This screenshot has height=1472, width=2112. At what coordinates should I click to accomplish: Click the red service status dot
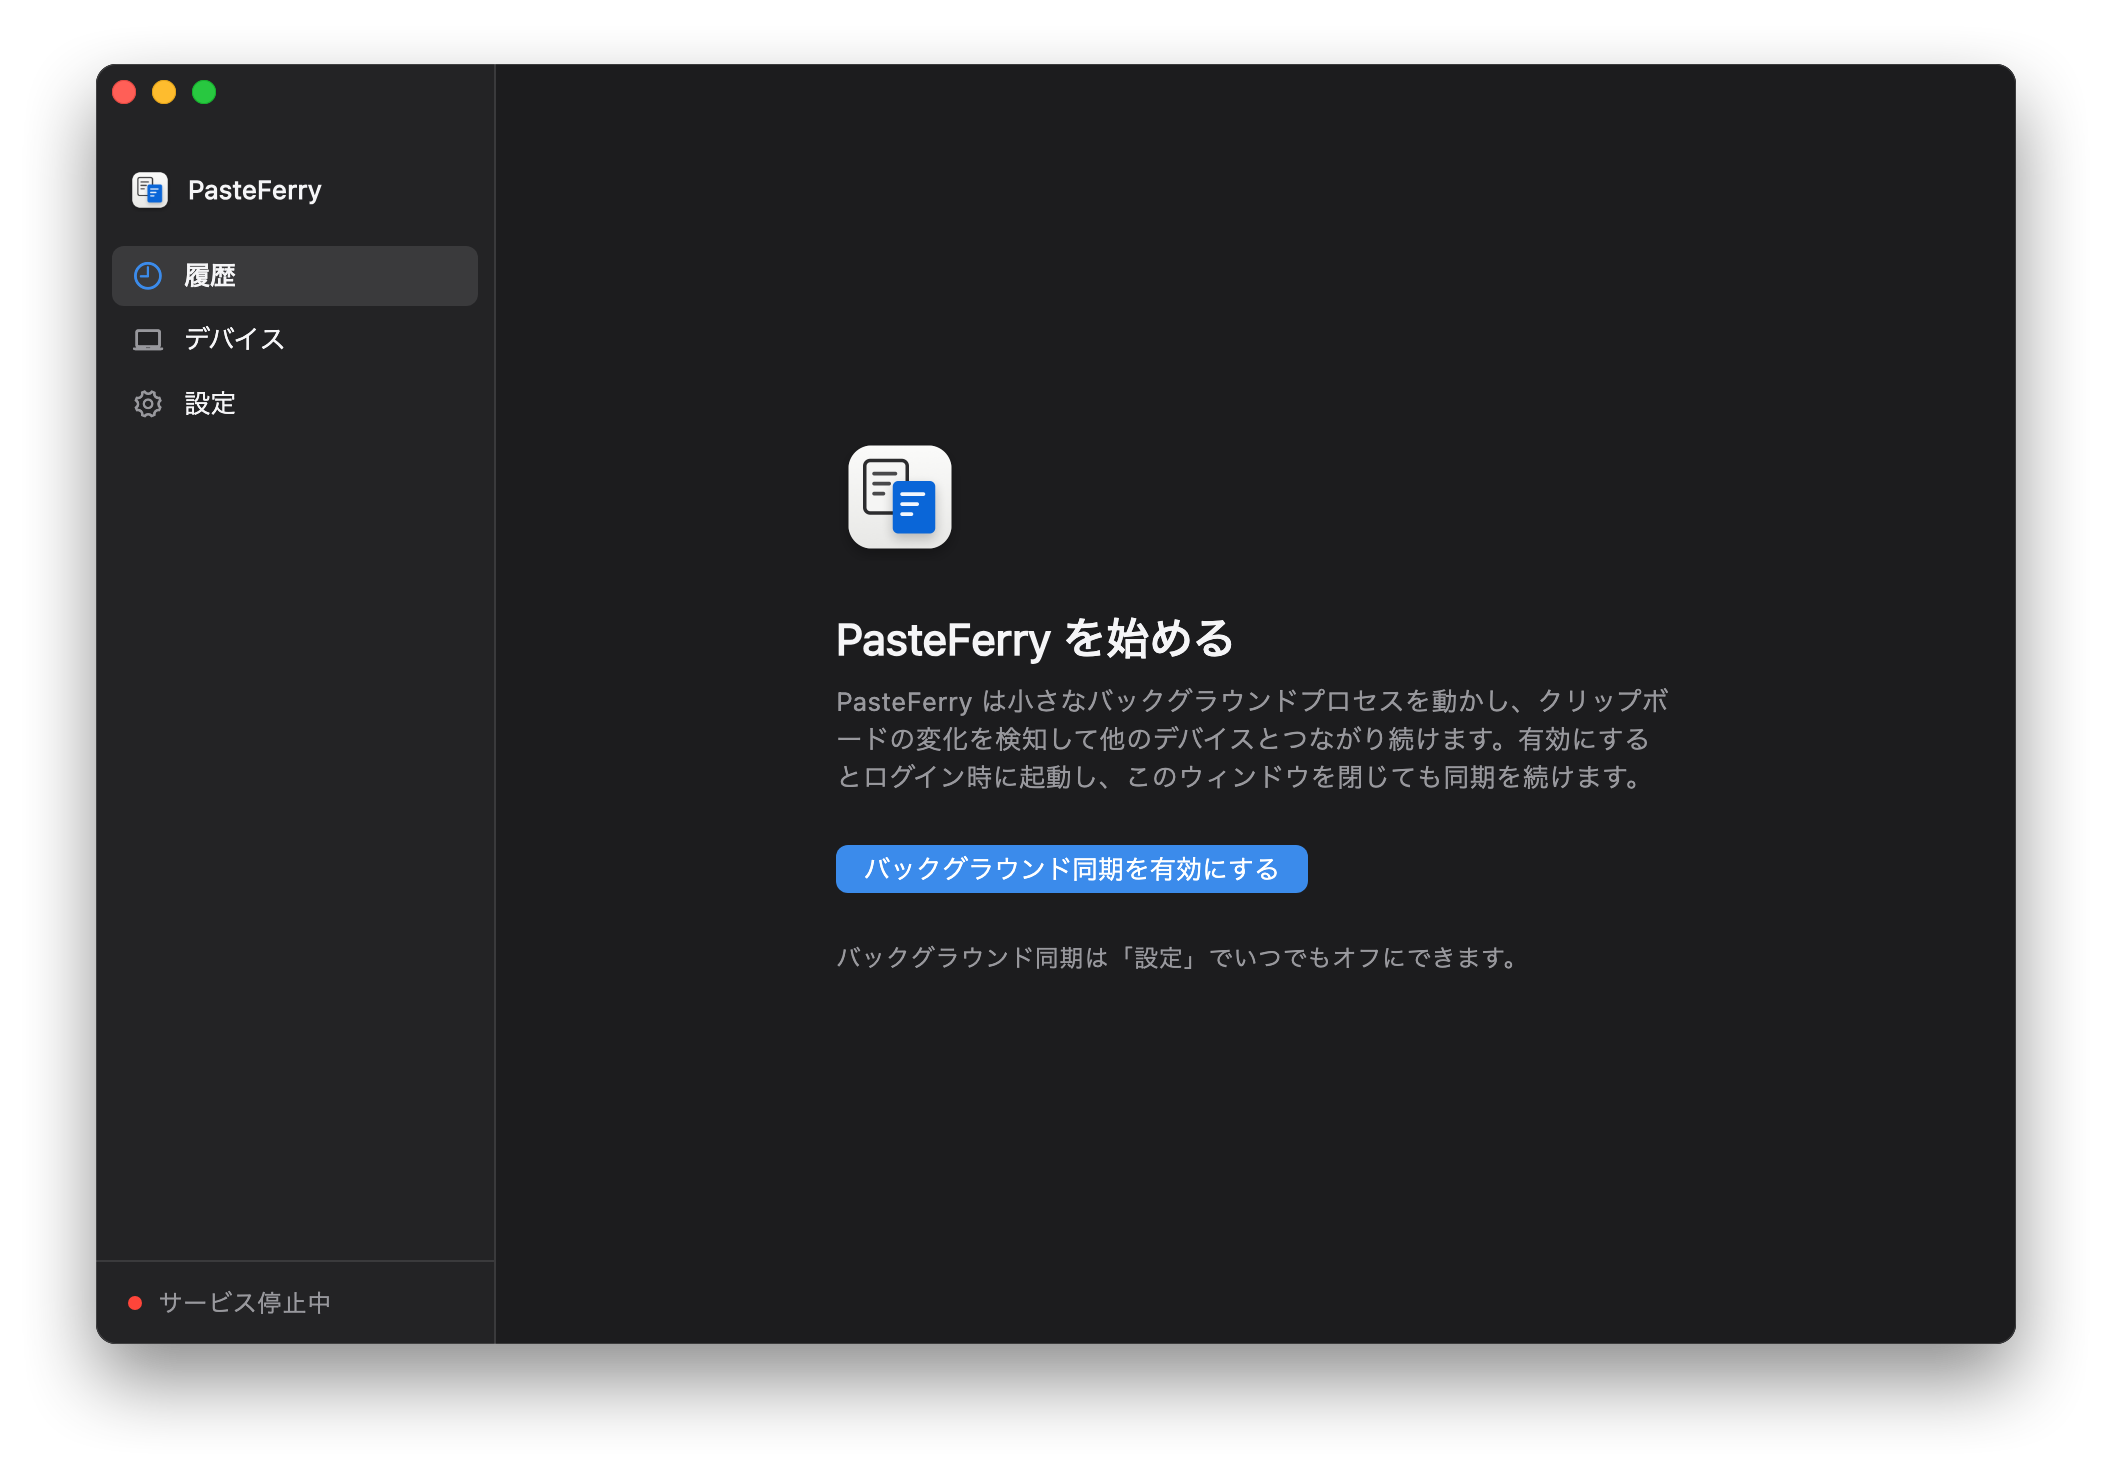135,1303
